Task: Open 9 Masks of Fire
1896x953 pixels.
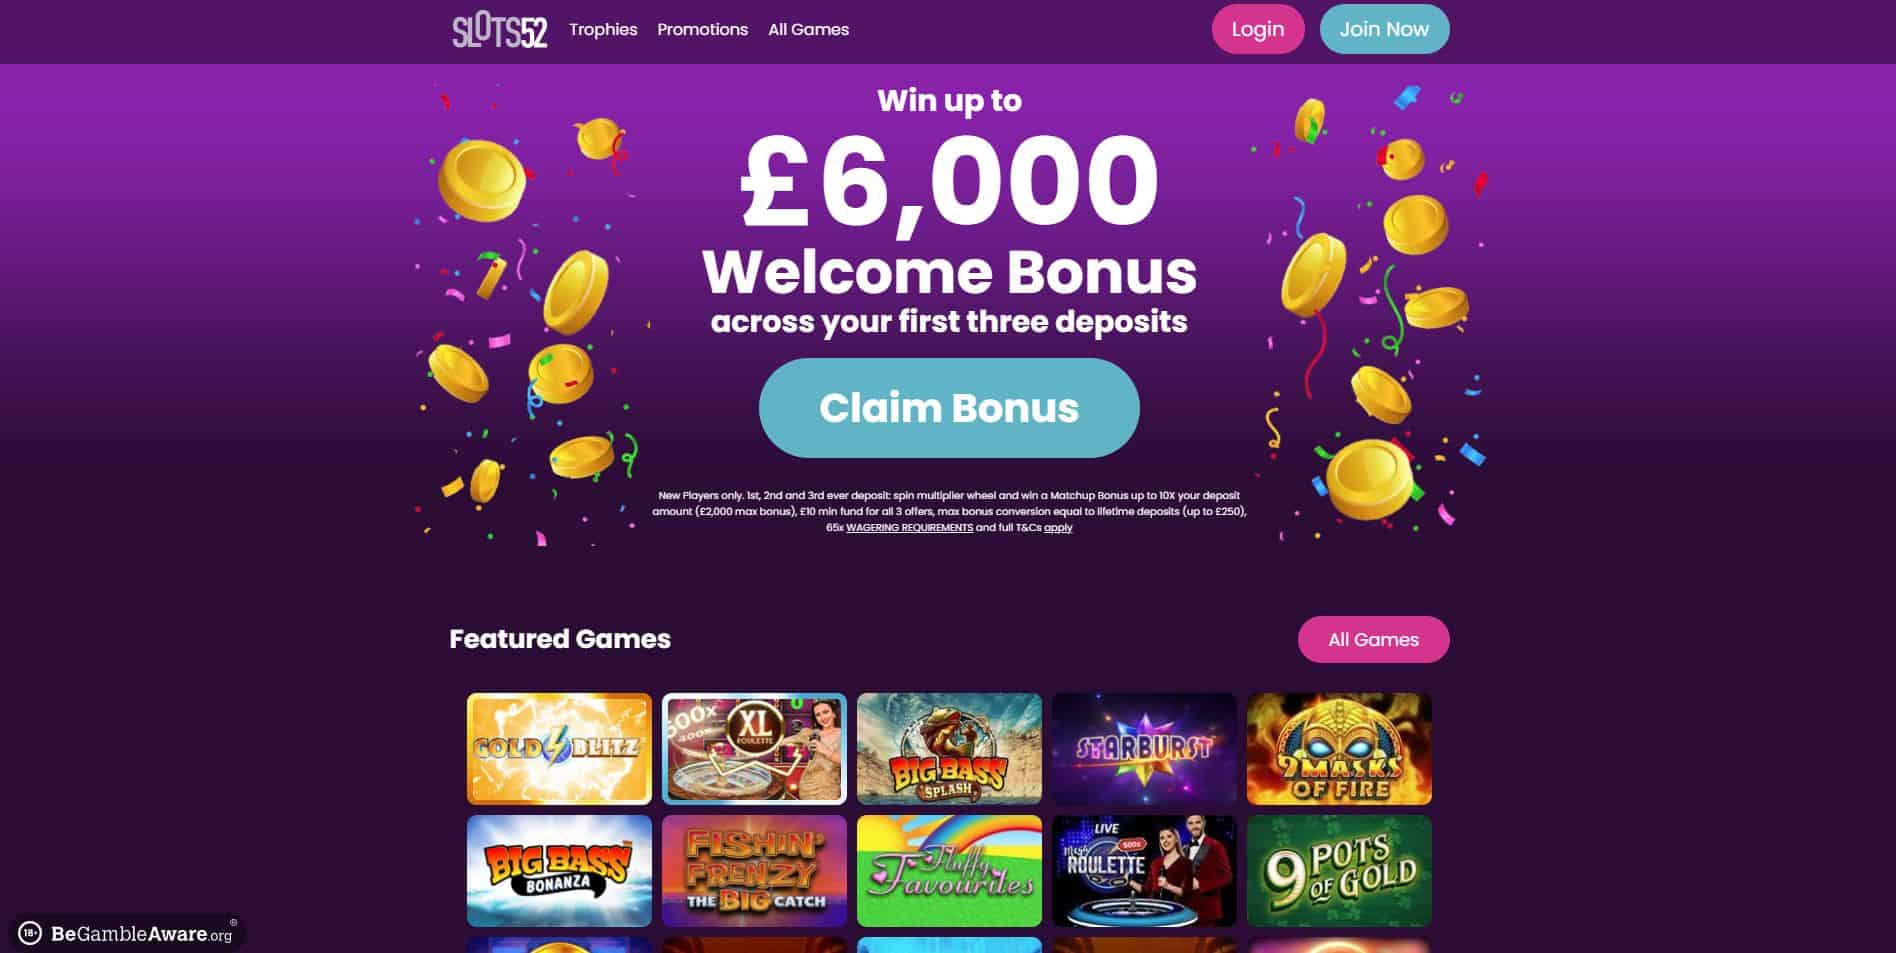Action: (1339, 749)
